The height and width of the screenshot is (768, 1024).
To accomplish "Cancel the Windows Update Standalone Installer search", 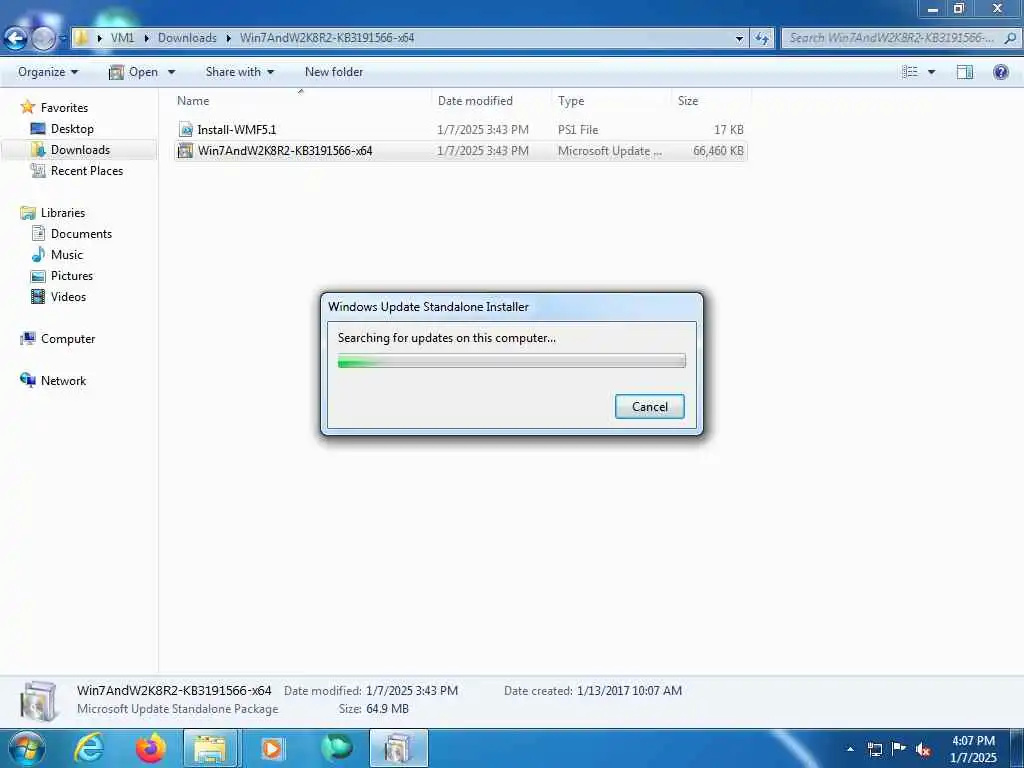I will pyautogui.click(x=649, y=407).
